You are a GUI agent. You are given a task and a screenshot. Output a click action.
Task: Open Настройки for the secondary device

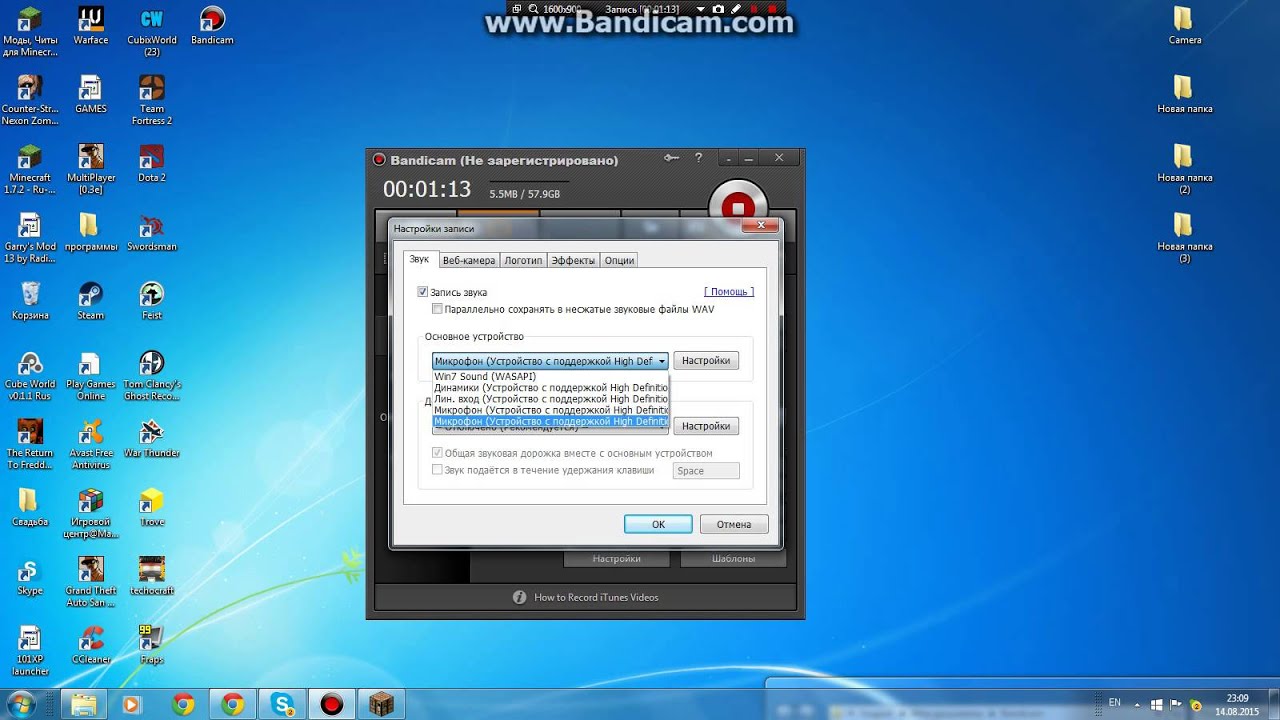[x=706, y=426]
